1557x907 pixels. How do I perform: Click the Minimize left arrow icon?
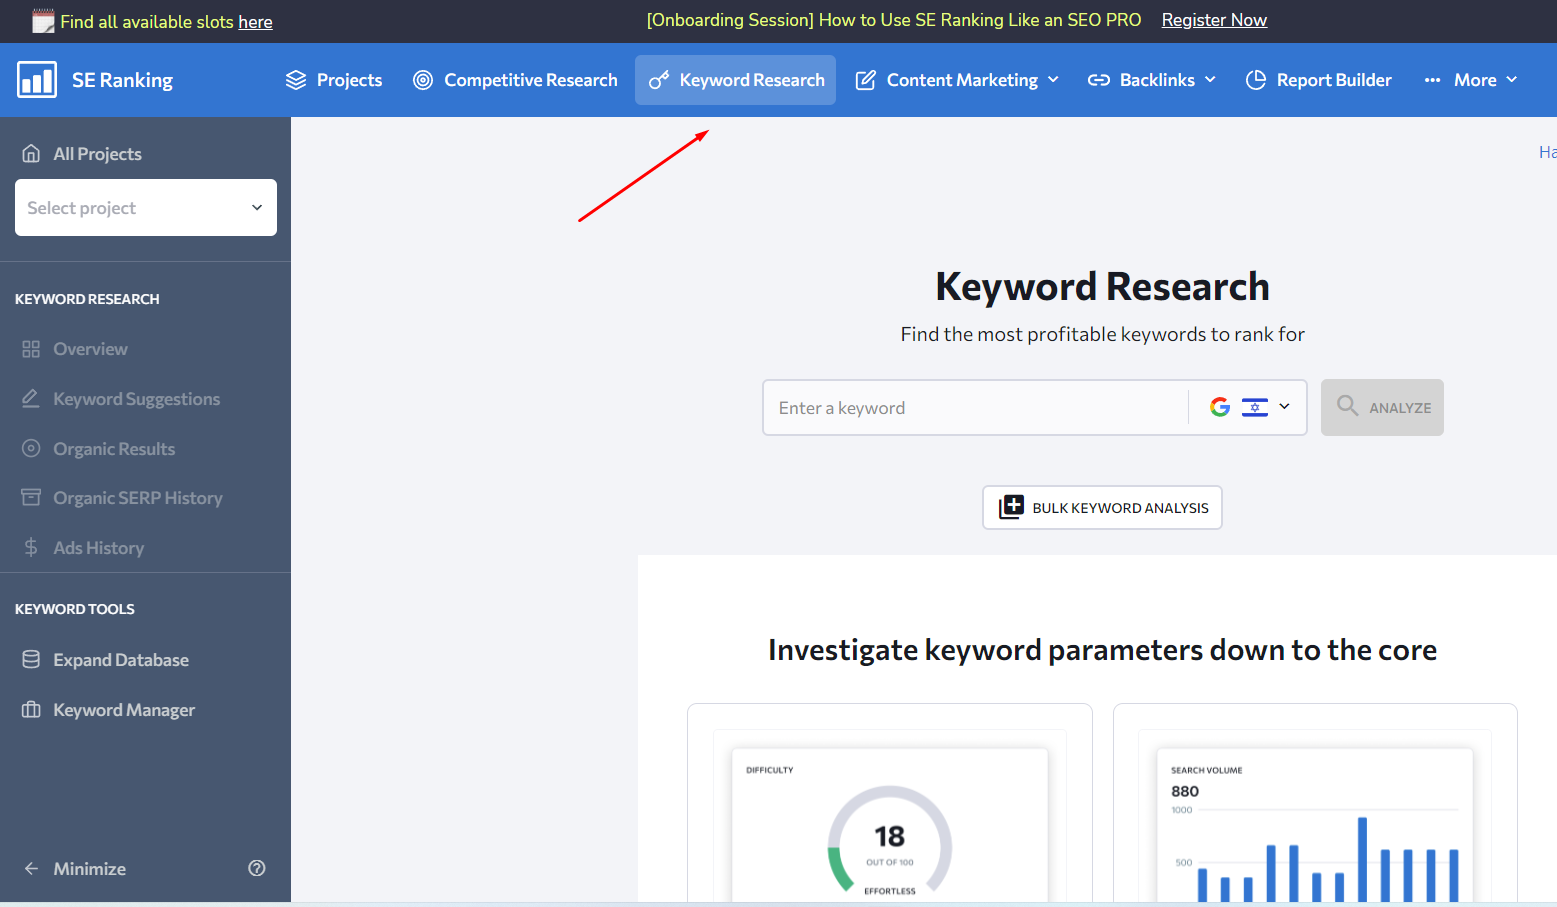(31, 868)
